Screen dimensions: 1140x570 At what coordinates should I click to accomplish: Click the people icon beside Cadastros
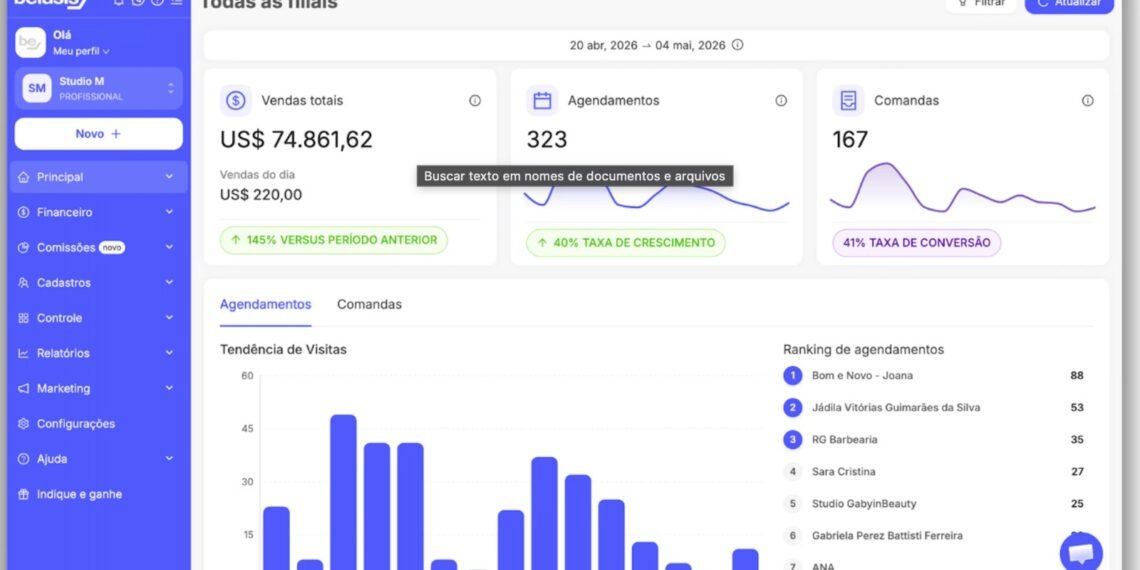coord(23,283)
